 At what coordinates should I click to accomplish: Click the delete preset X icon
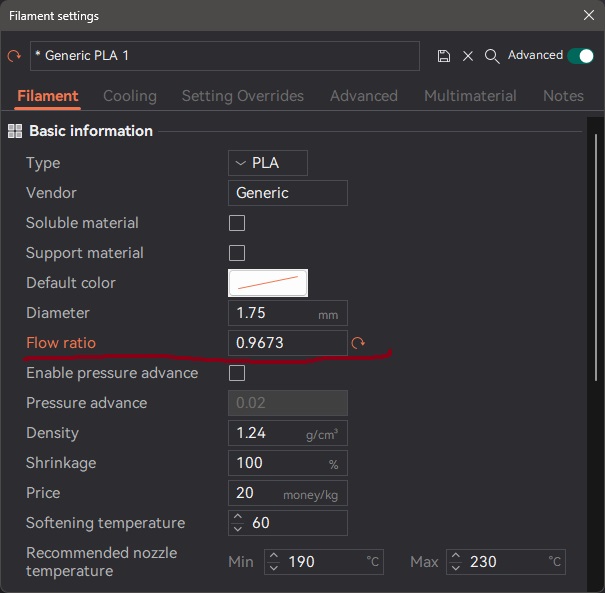point(468,56)
